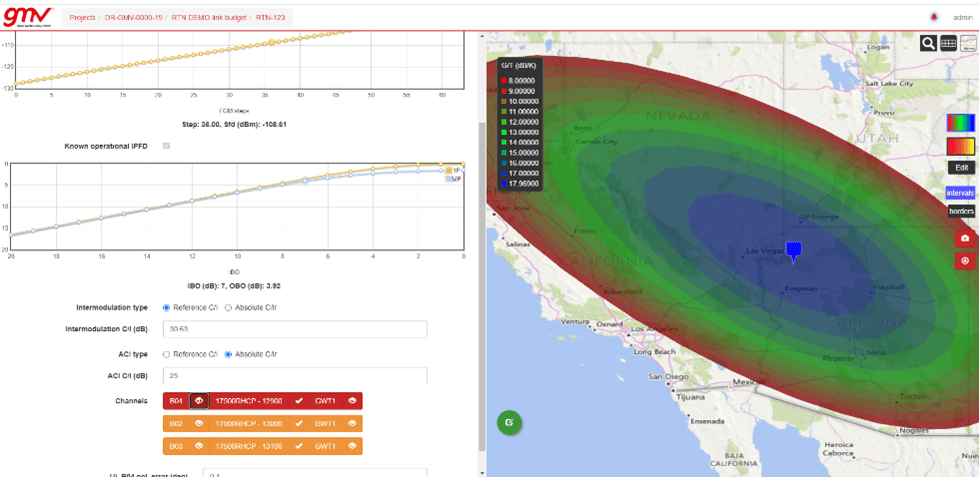Click the MP legend entry on IBO chart
Viewport: 979px width, 477px height.
453,179
